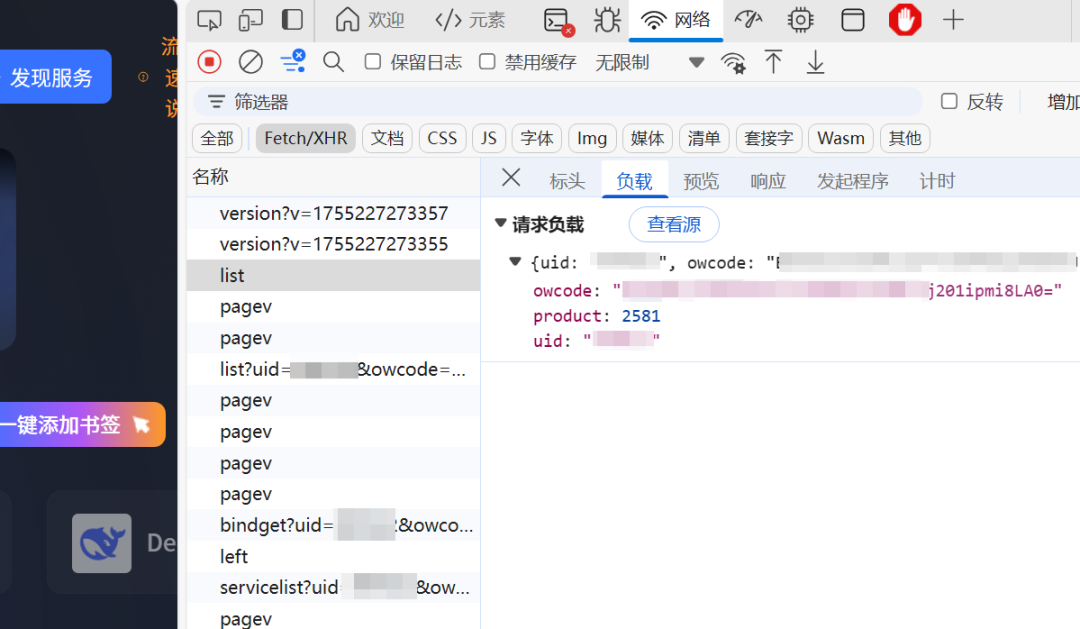Collapse the {uid: payload object triangle
The width and height of the screenshot is (1080, 629).
[x=515, y=261]
